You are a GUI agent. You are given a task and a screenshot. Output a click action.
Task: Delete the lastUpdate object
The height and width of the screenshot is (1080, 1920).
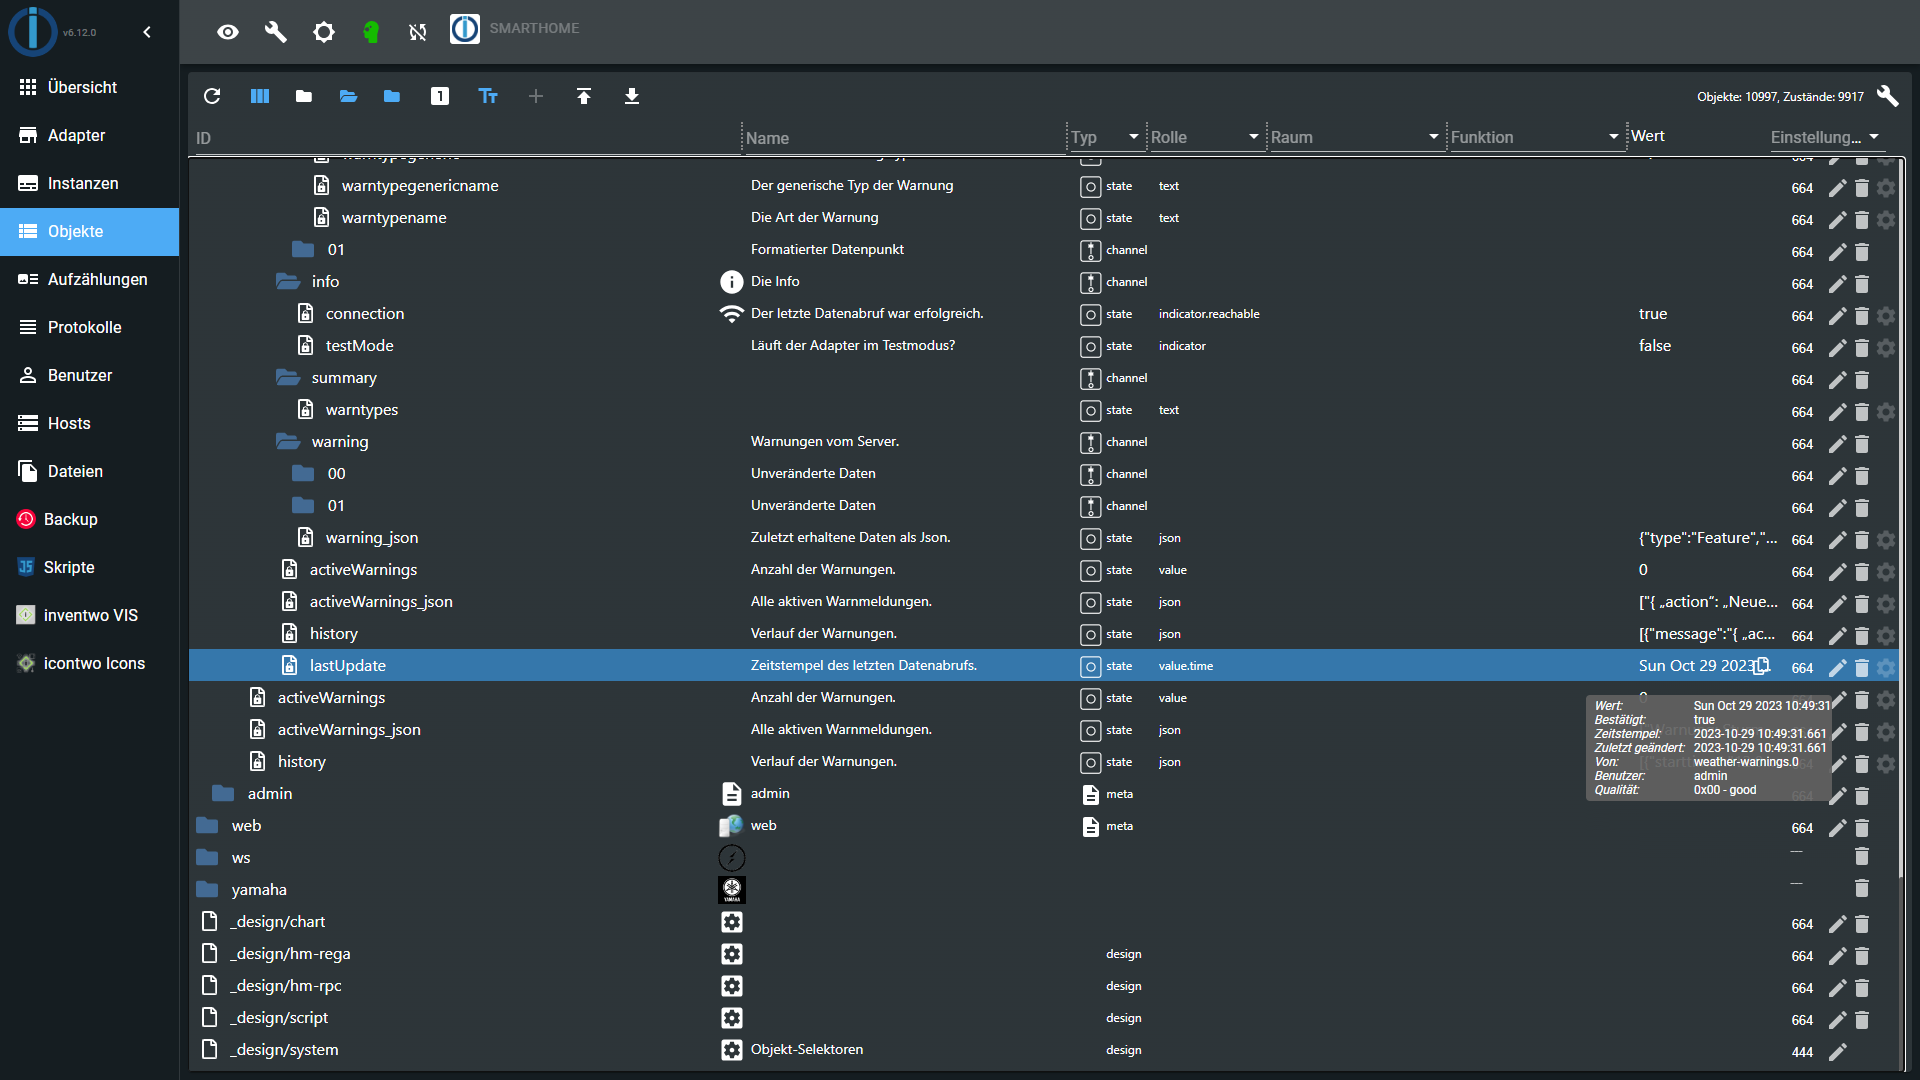click(1862, 667)
